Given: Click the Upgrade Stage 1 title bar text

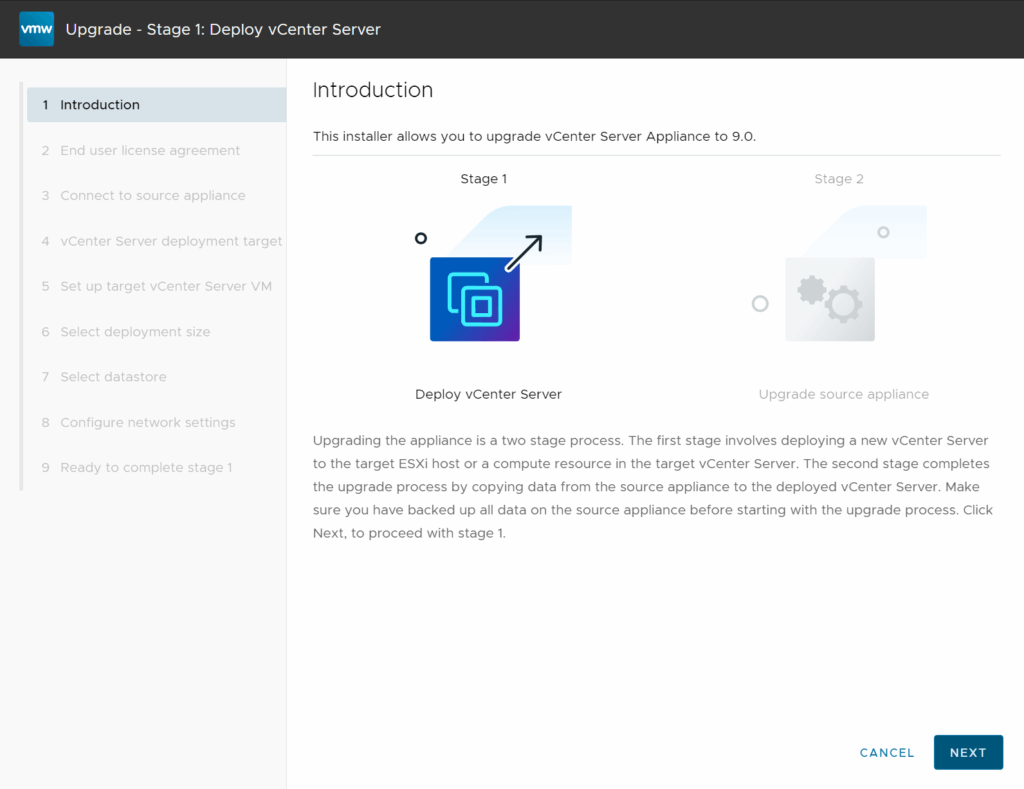Looking at the screenshot, I should tap(223, 29).
